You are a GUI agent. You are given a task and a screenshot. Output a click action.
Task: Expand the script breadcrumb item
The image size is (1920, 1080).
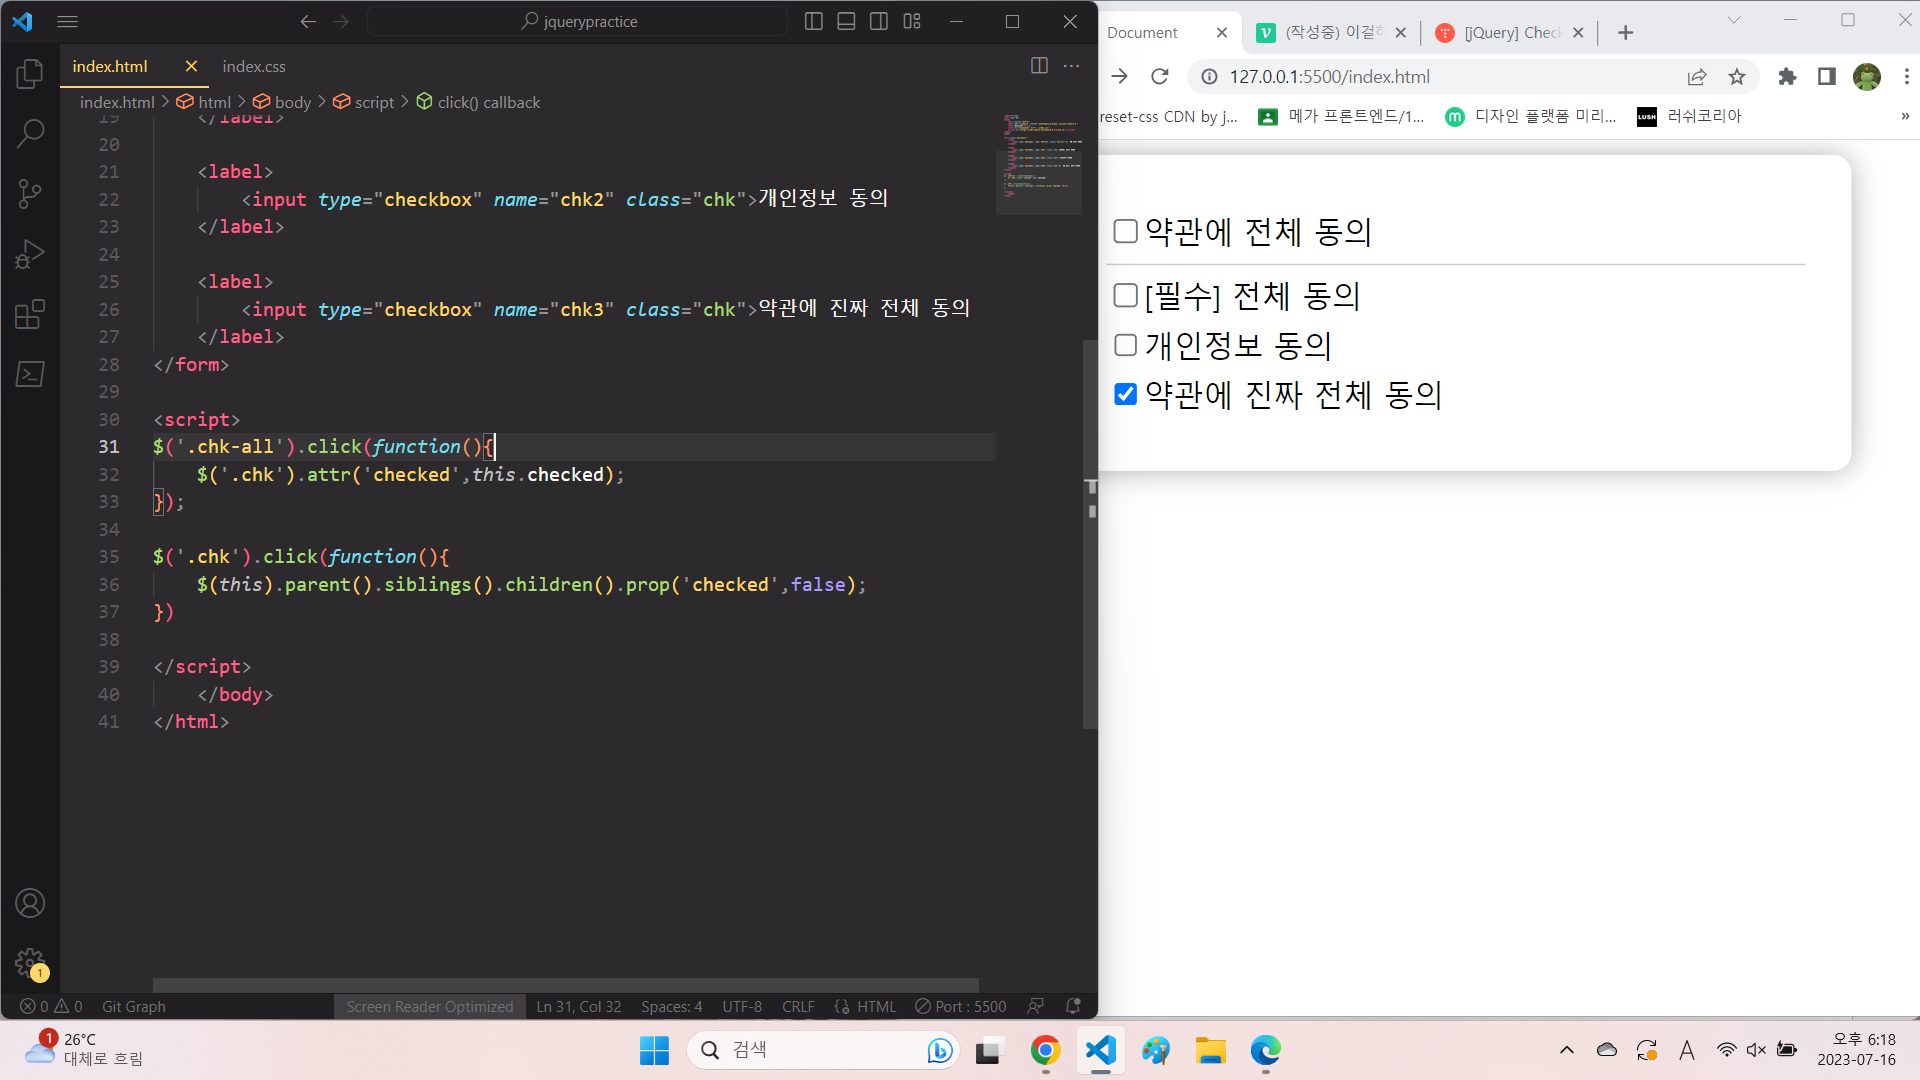(x=364, y=102)
